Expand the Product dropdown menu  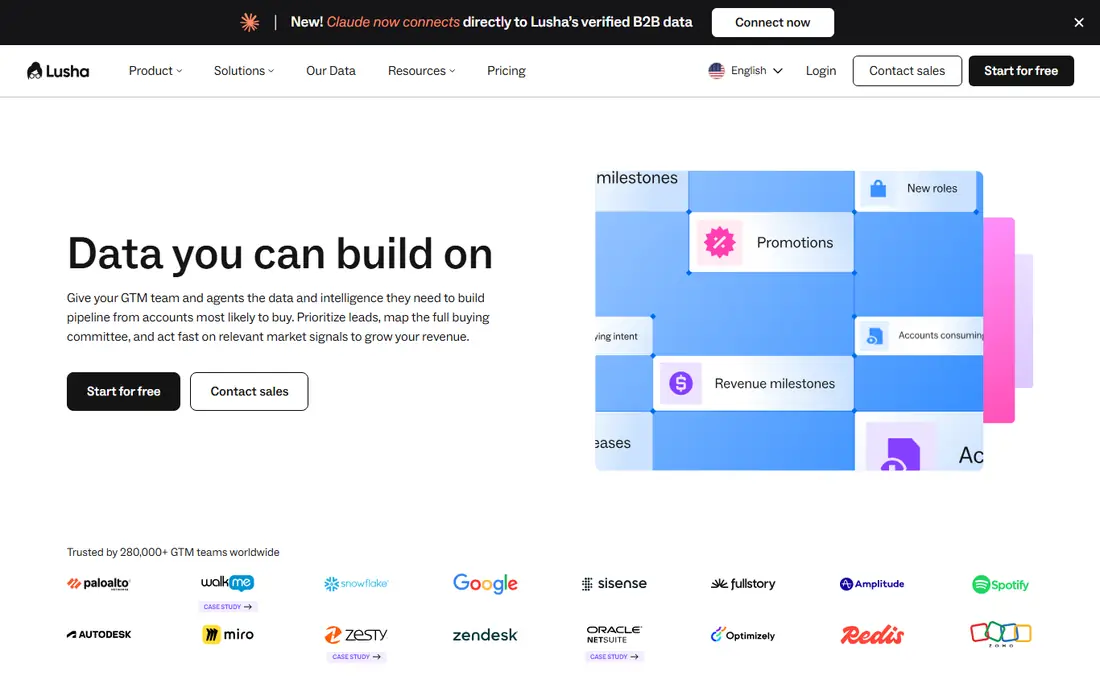point(156,71)
